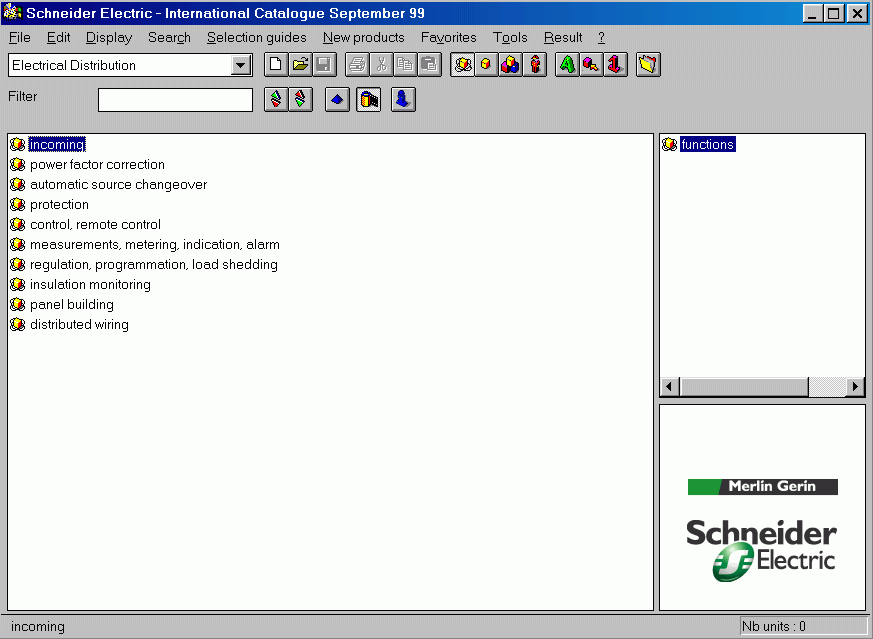Select distributed wiring item
Image resolution: width=873 pixels, height=639 pixels.
[x=79, y=325]
